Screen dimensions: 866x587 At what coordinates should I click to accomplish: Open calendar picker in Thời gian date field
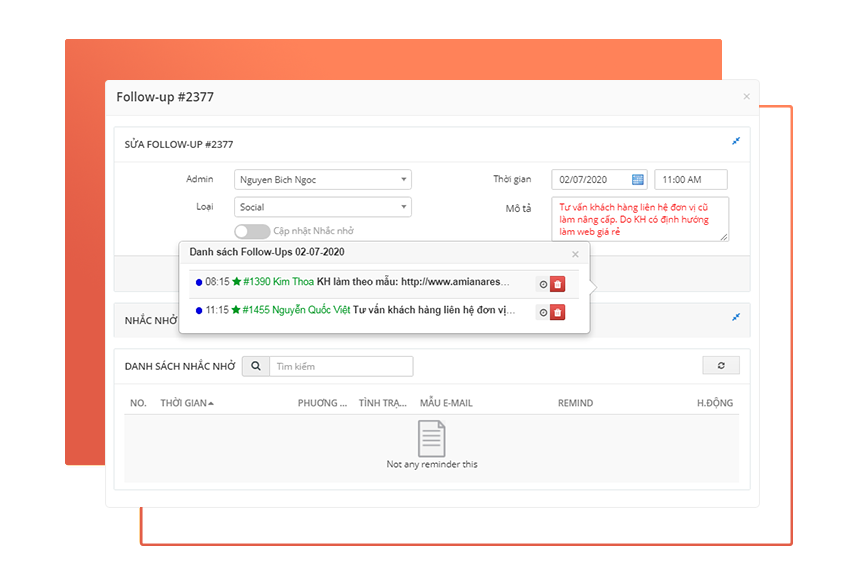coord(637,180)
